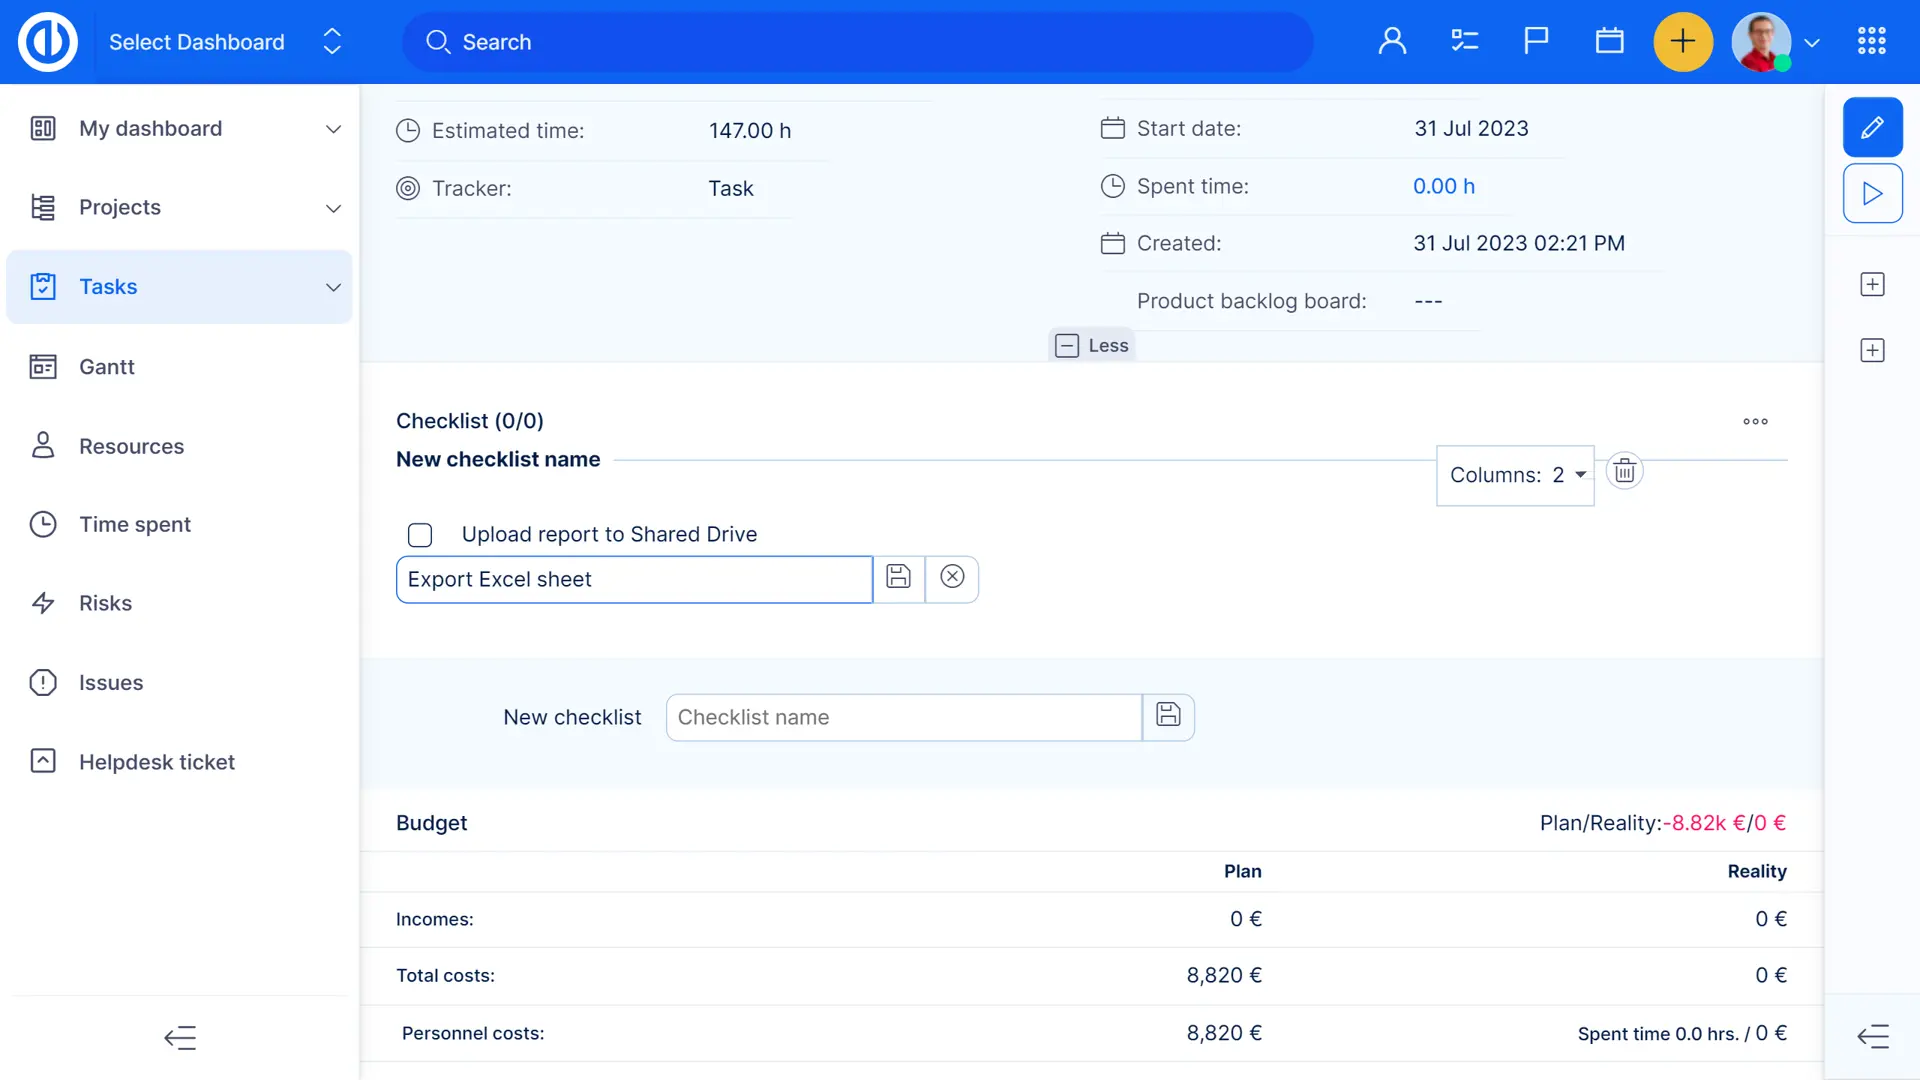Click the yellow plus create button

pyautogui.click(x=1683, y=42)
